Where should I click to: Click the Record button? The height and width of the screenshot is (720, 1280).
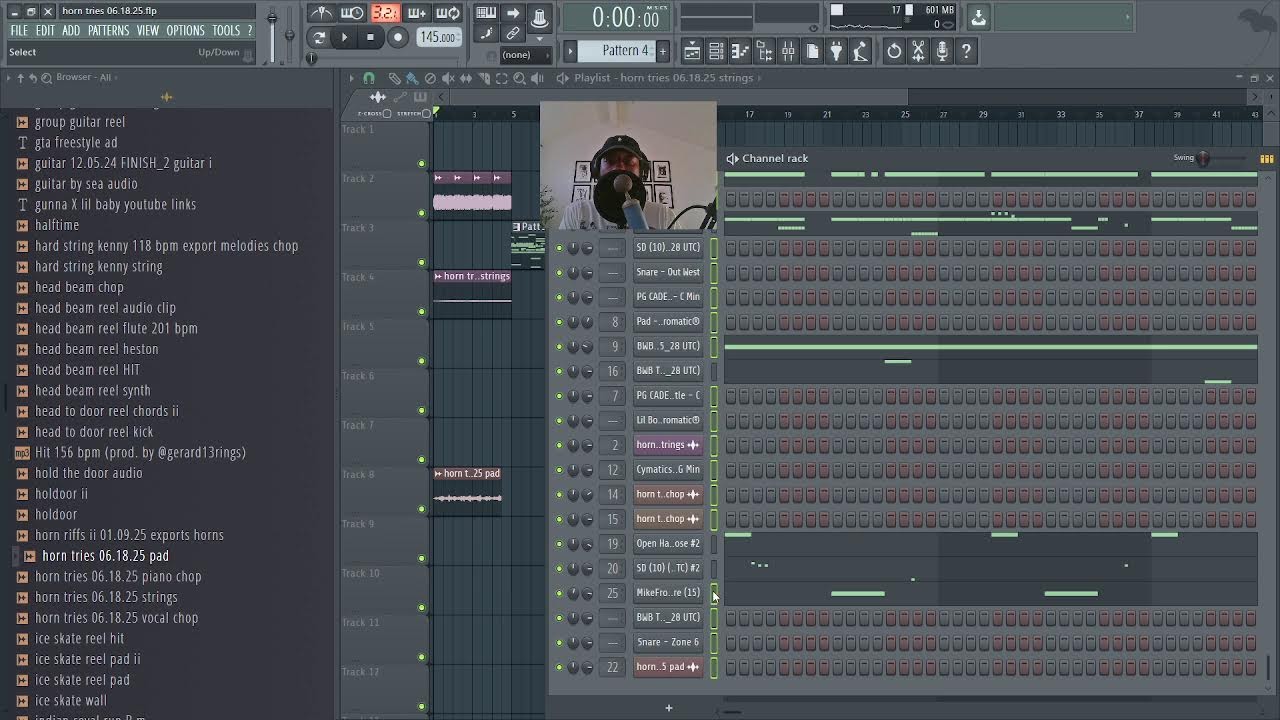pos(397,37)
